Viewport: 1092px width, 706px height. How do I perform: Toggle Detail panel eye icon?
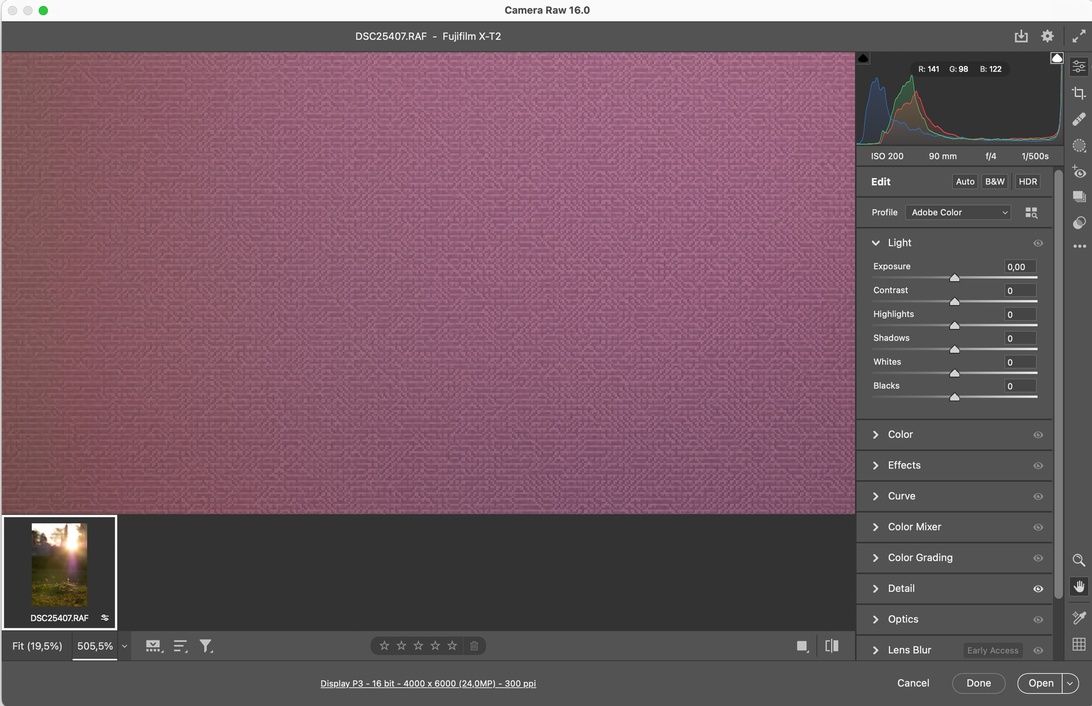click(x=1038, y=589)
